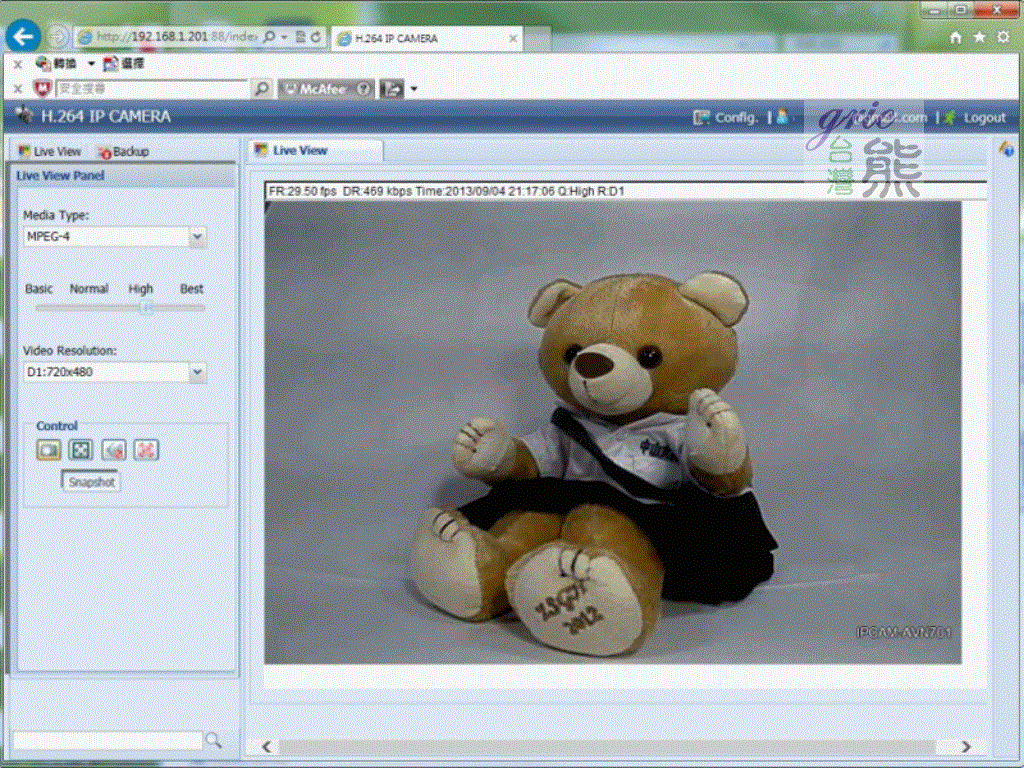Click the red fourth icon in Control
The image size is (1024, 768).
coord(147,450)
